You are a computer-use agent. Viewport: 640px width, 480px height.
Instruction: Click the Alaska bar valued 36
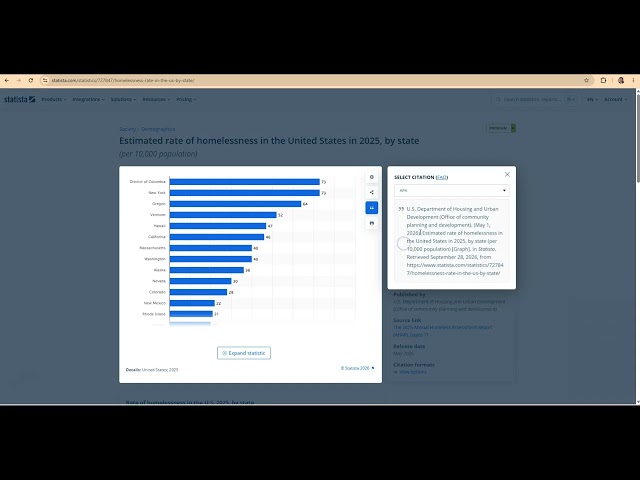pyautogui.click(x=207, y=270)
